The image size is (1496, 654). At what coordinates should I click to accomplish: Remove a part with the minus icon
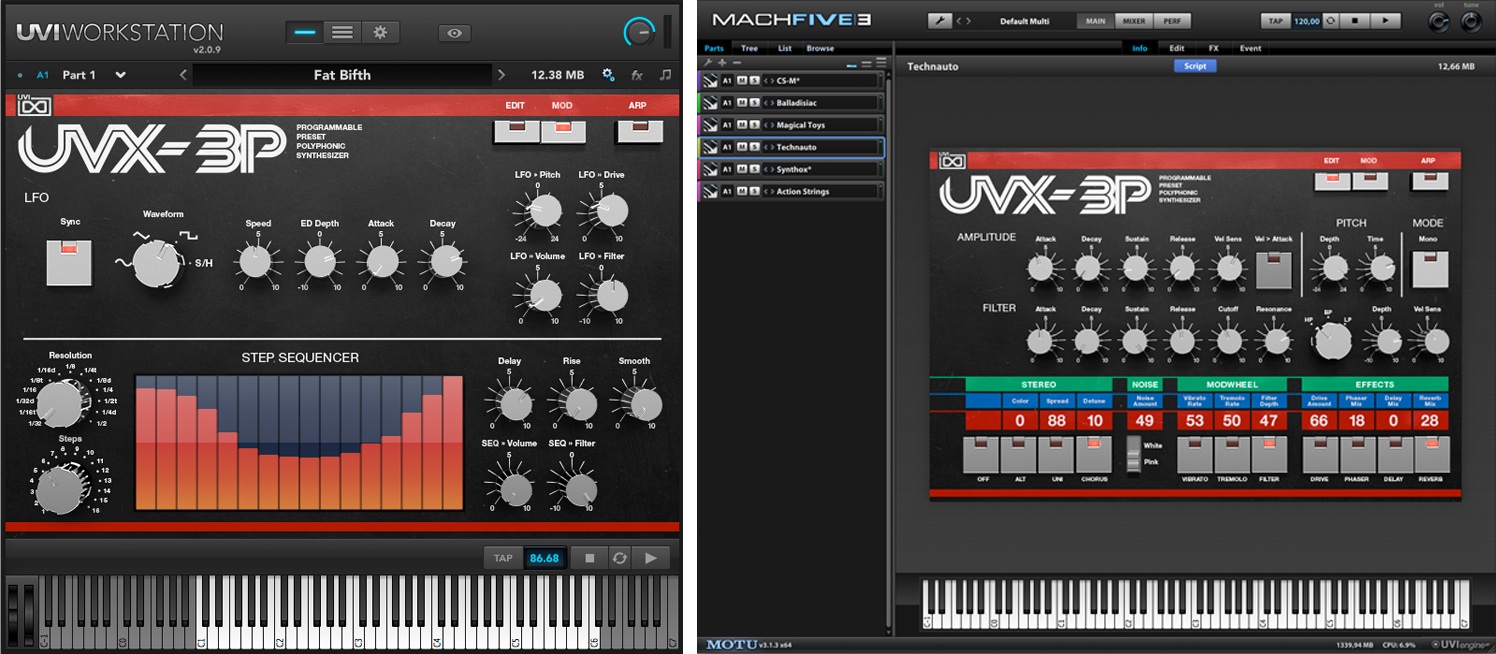(x=737, y=63)
